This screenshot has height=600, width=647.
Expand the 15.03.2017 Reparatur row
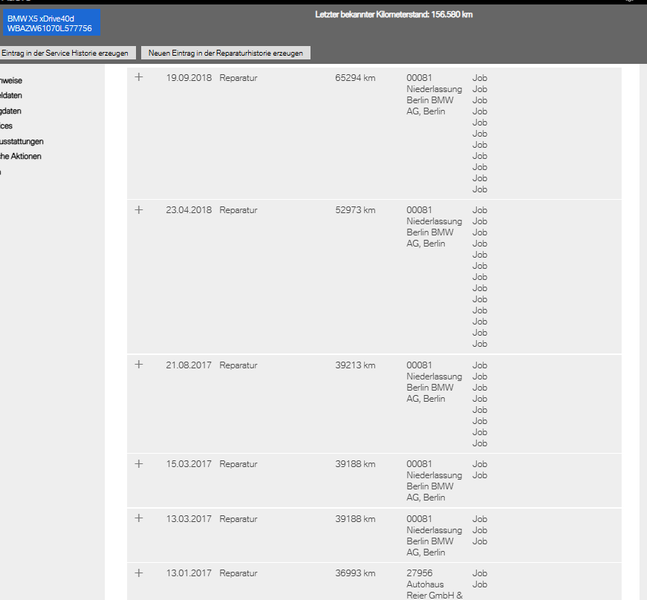(139, 464)
